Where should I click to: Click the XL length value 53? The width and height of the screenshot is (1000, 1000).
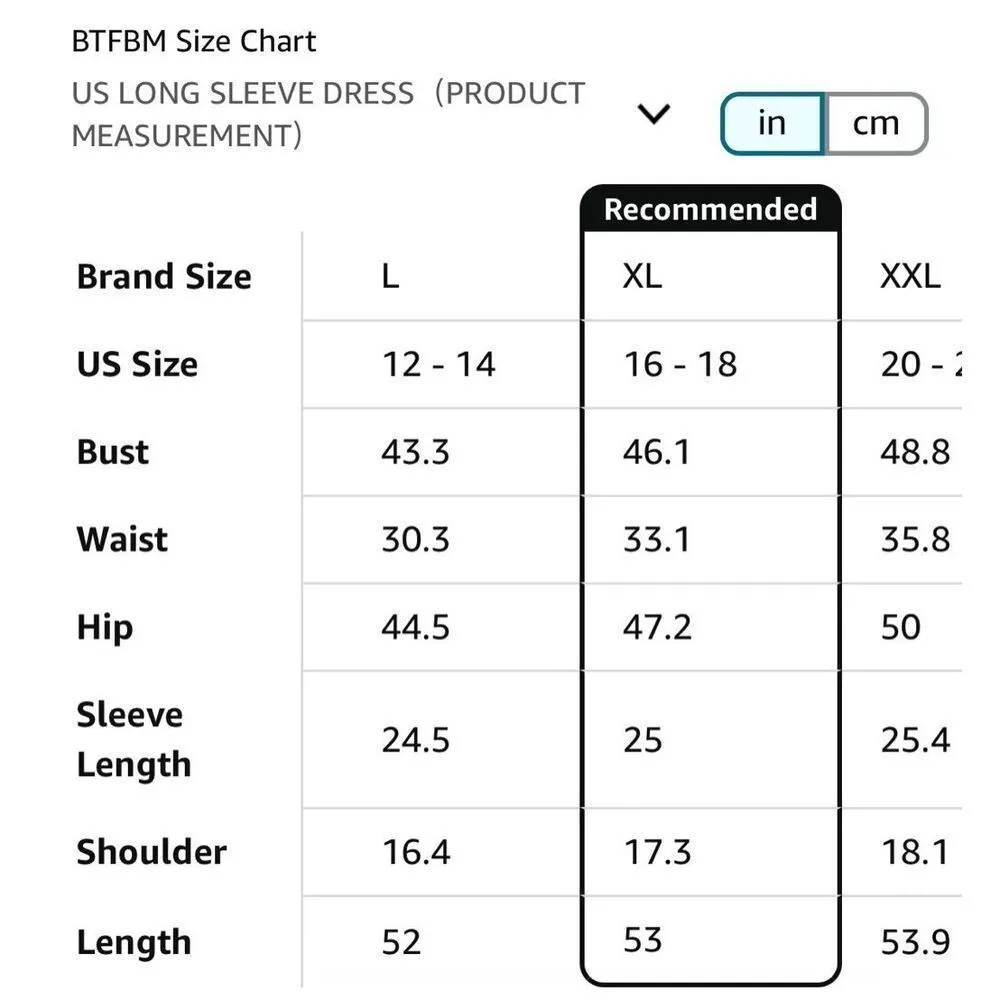pos(642,940)
